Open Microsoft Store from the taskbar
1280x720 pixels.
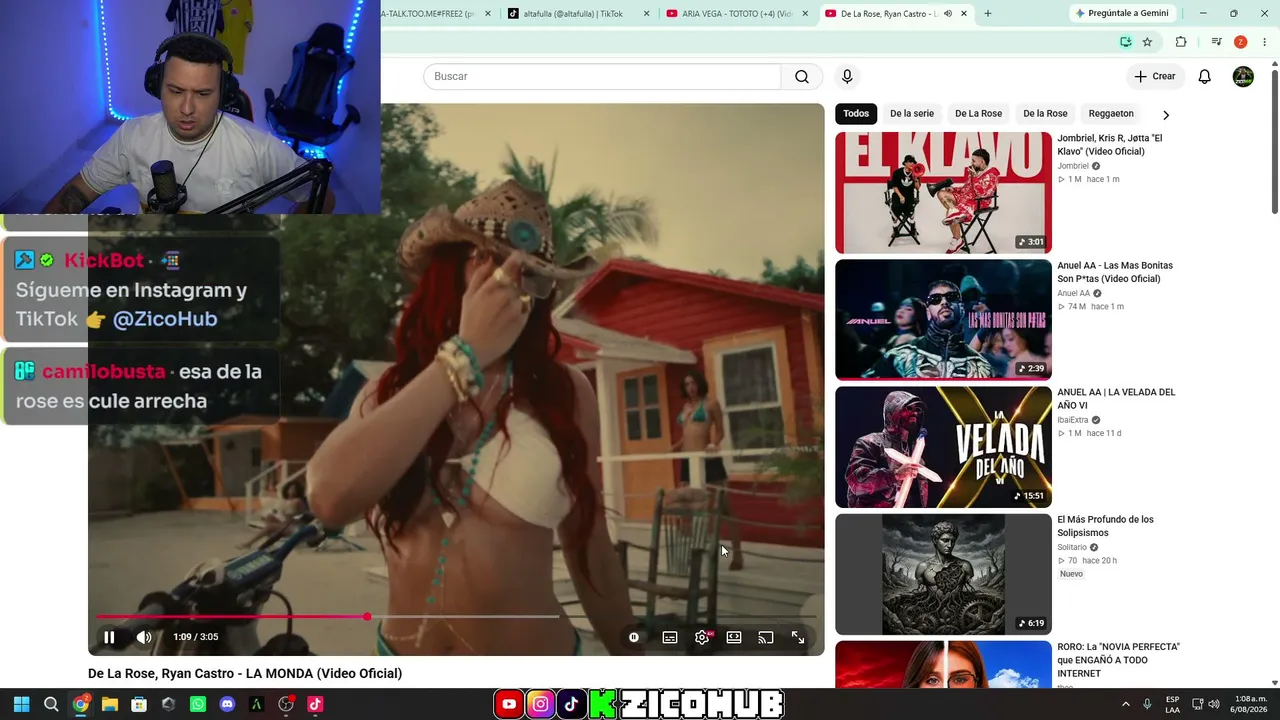(x=139, y=704)
